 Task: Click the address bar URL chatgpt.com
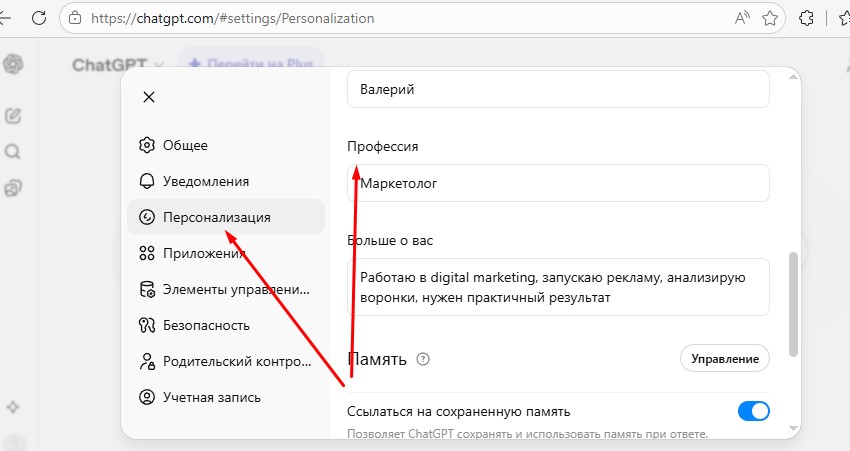coord(233,18)
